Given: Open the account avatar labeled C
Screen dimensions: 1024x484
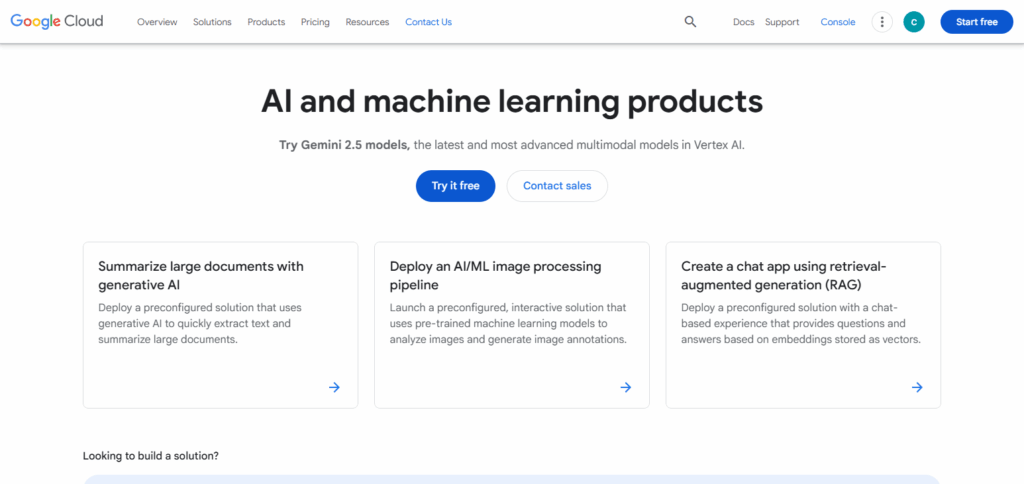Looking at the screenshot, I should point(914,22).
